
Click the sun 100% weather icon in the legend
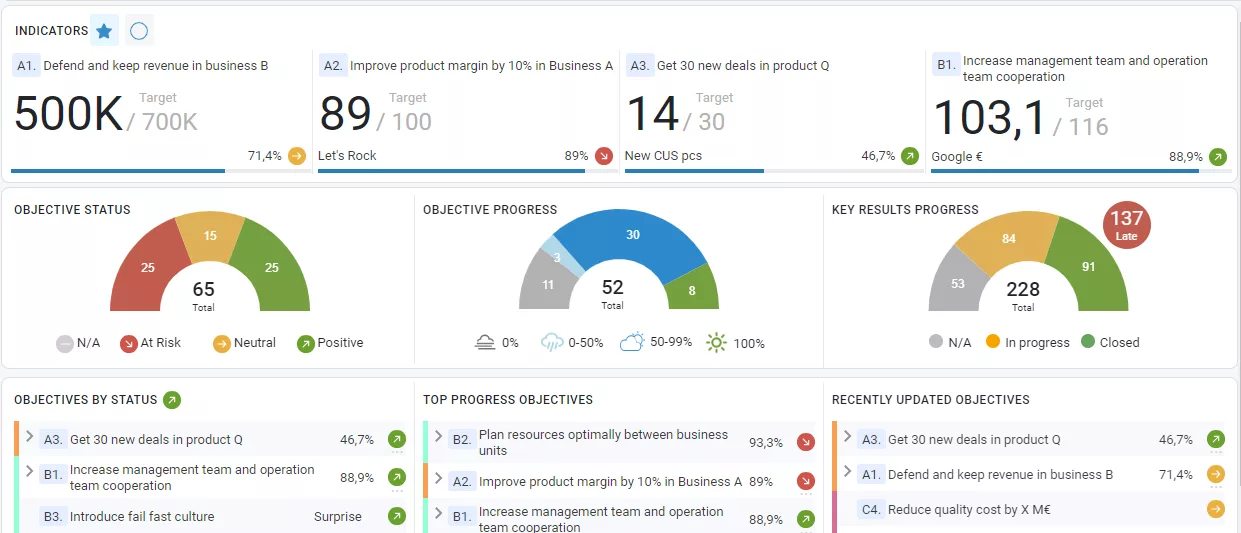click(x=716, y=343)
